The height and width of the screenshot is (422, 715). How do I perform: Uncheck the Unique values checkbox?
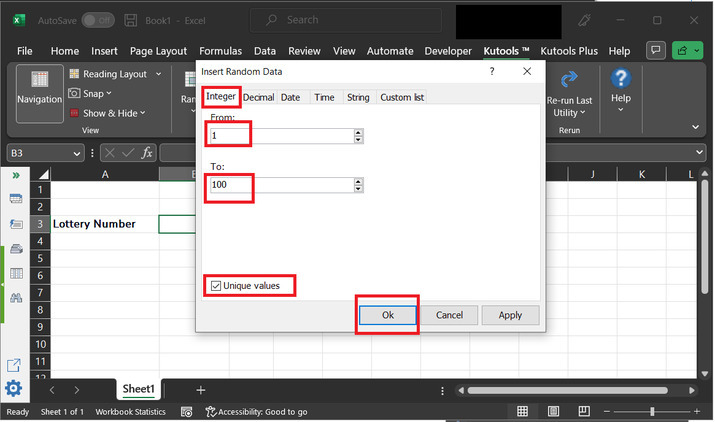[216, 286]
